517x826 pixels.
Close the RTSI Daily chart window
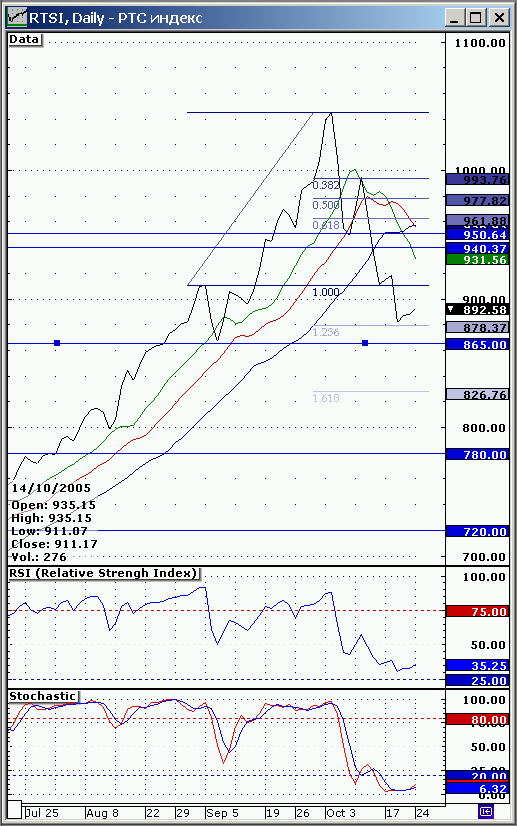click(x=499, y=17)
